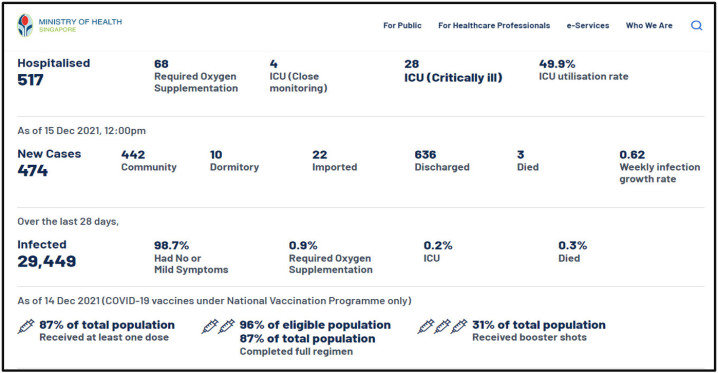Click the double syringe icon
718x373 pixels.
tap(218, 327)
